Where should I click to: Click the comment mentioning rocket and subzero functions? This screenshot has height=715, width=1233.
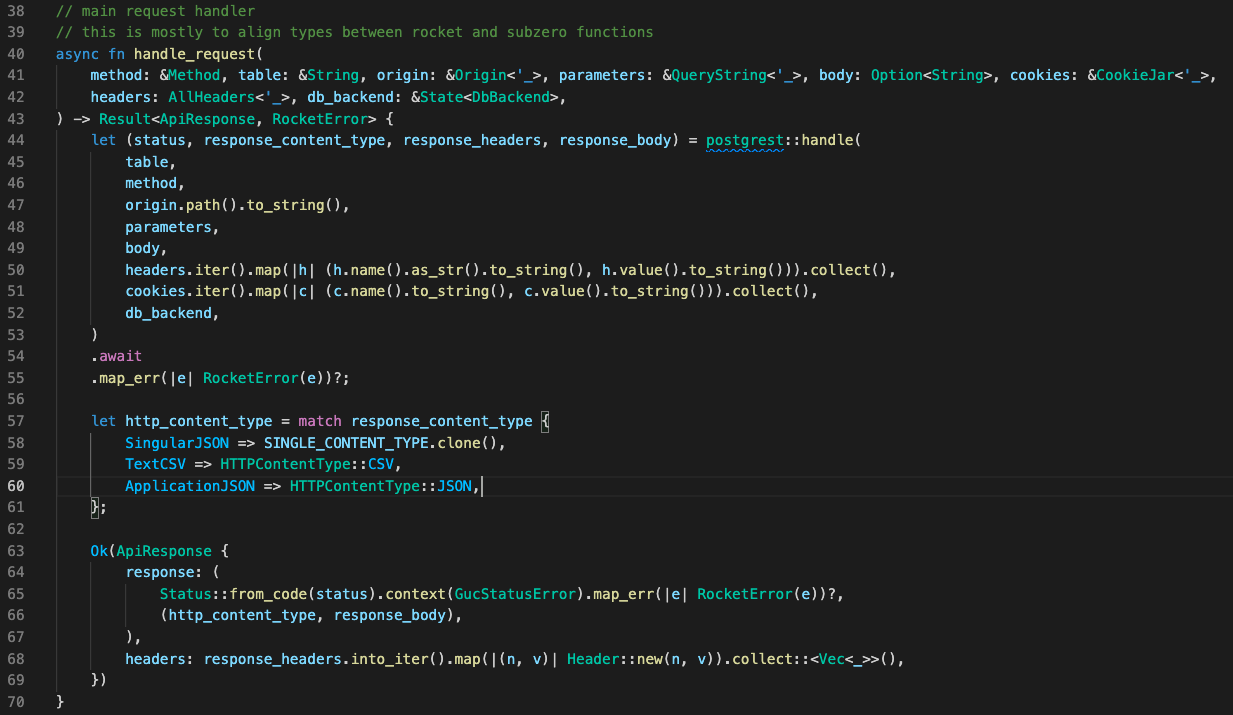point(355,32)
